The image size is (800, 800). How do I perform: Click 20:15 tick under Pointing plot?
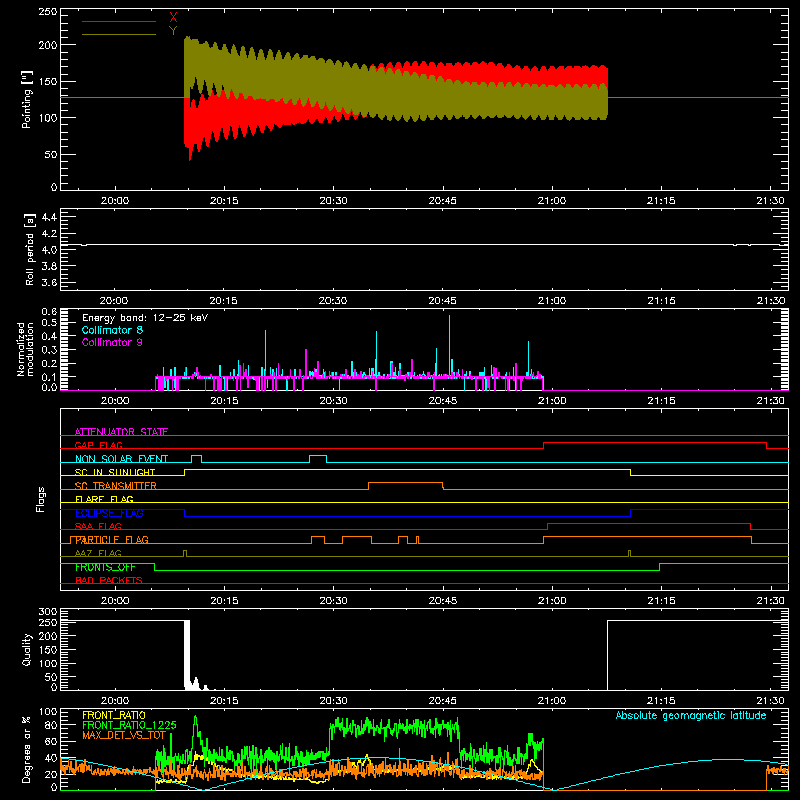click(224, 201)
